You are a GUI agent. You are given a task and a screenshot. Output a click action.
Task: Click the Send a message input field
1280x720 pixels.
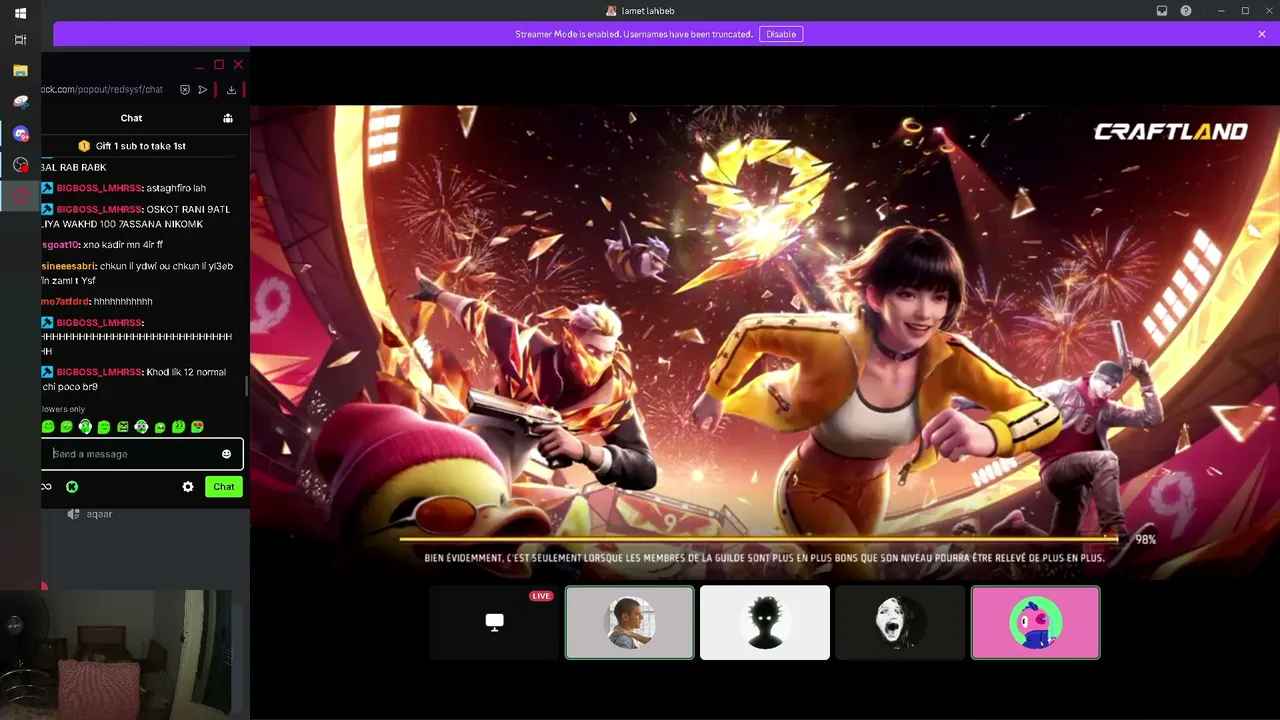pyautogui.click(x=143, y=454)
